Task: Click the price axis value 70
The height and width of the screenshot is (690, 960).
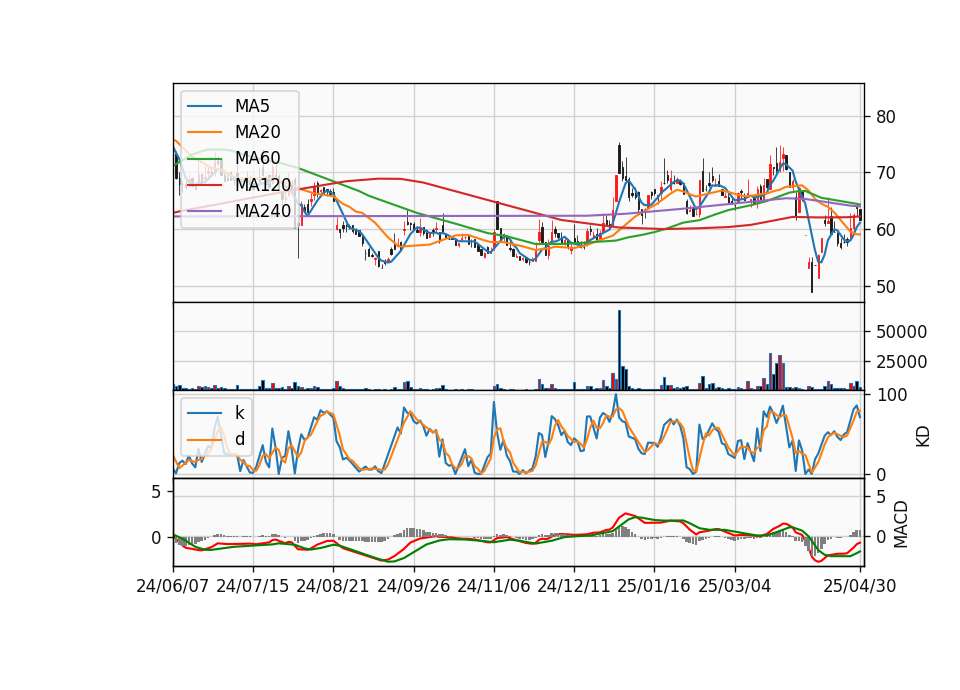Action: point(886,173)
